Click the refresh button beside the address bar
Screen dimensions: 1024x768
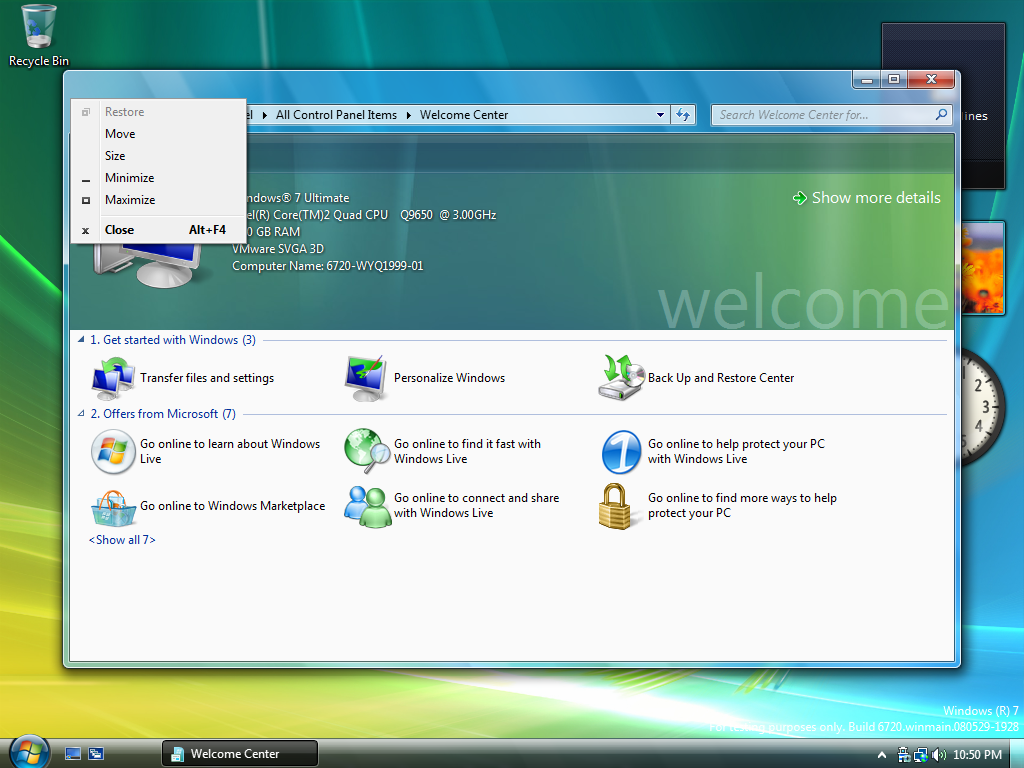point(683,115)
